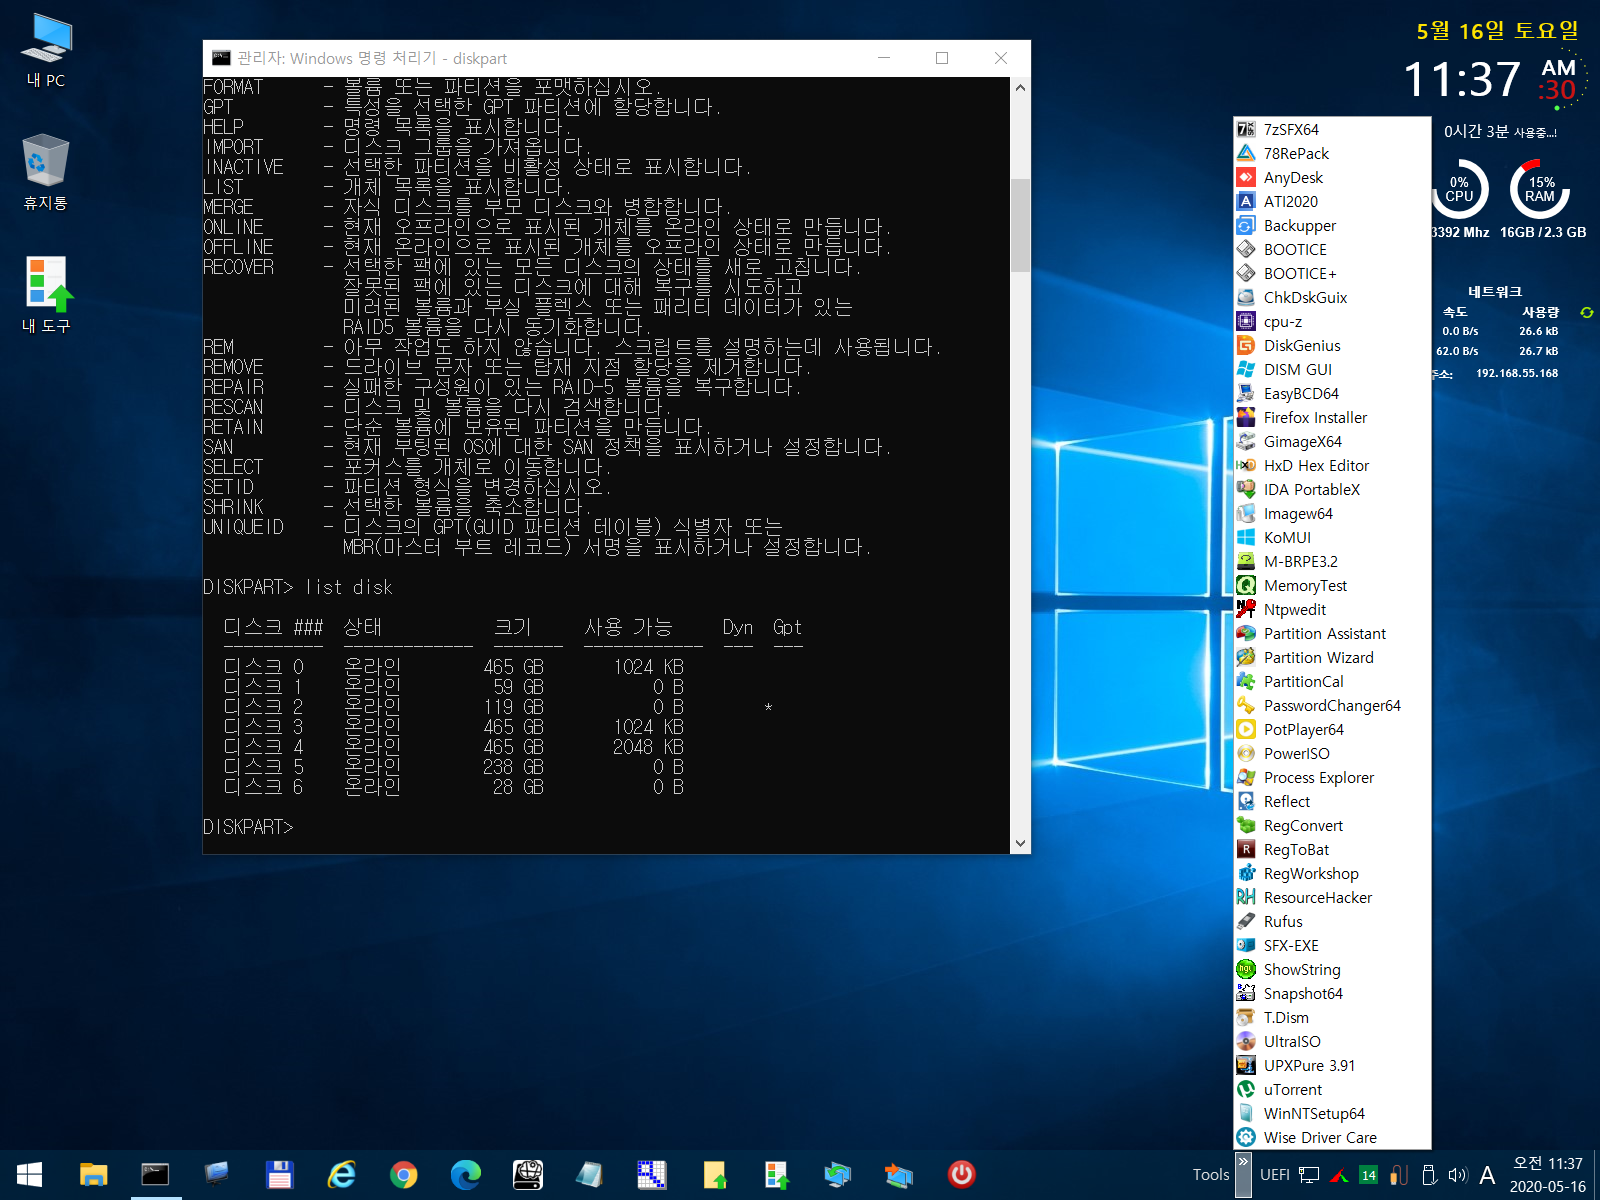Click the KoMUI icon
This screenshot has width=1600, height=1200.
click(1246, 537)
